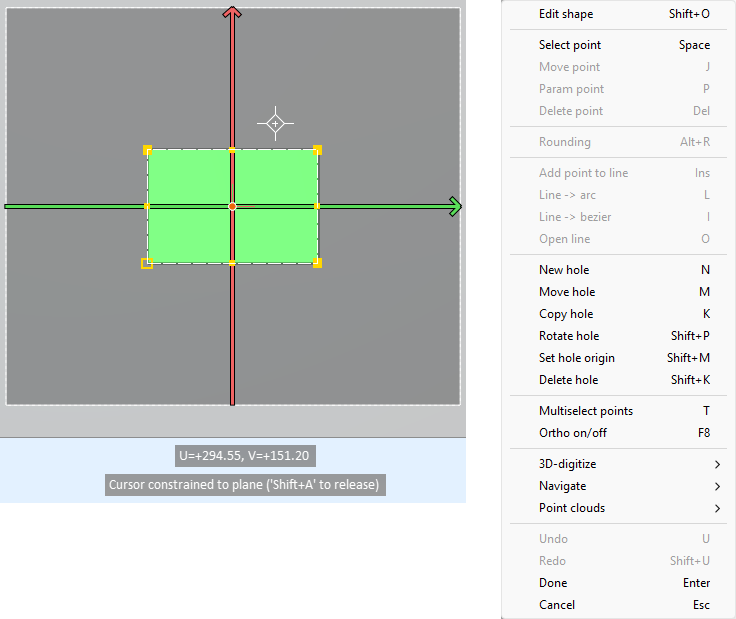The image size is (736, 619).
Task: Click the red vertical axis arrowhead
Action: tap(232, 12)
